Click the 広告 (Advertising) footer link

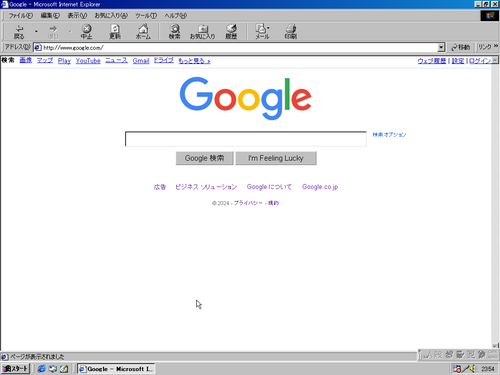pyautogui.click(x=160, y=187)
